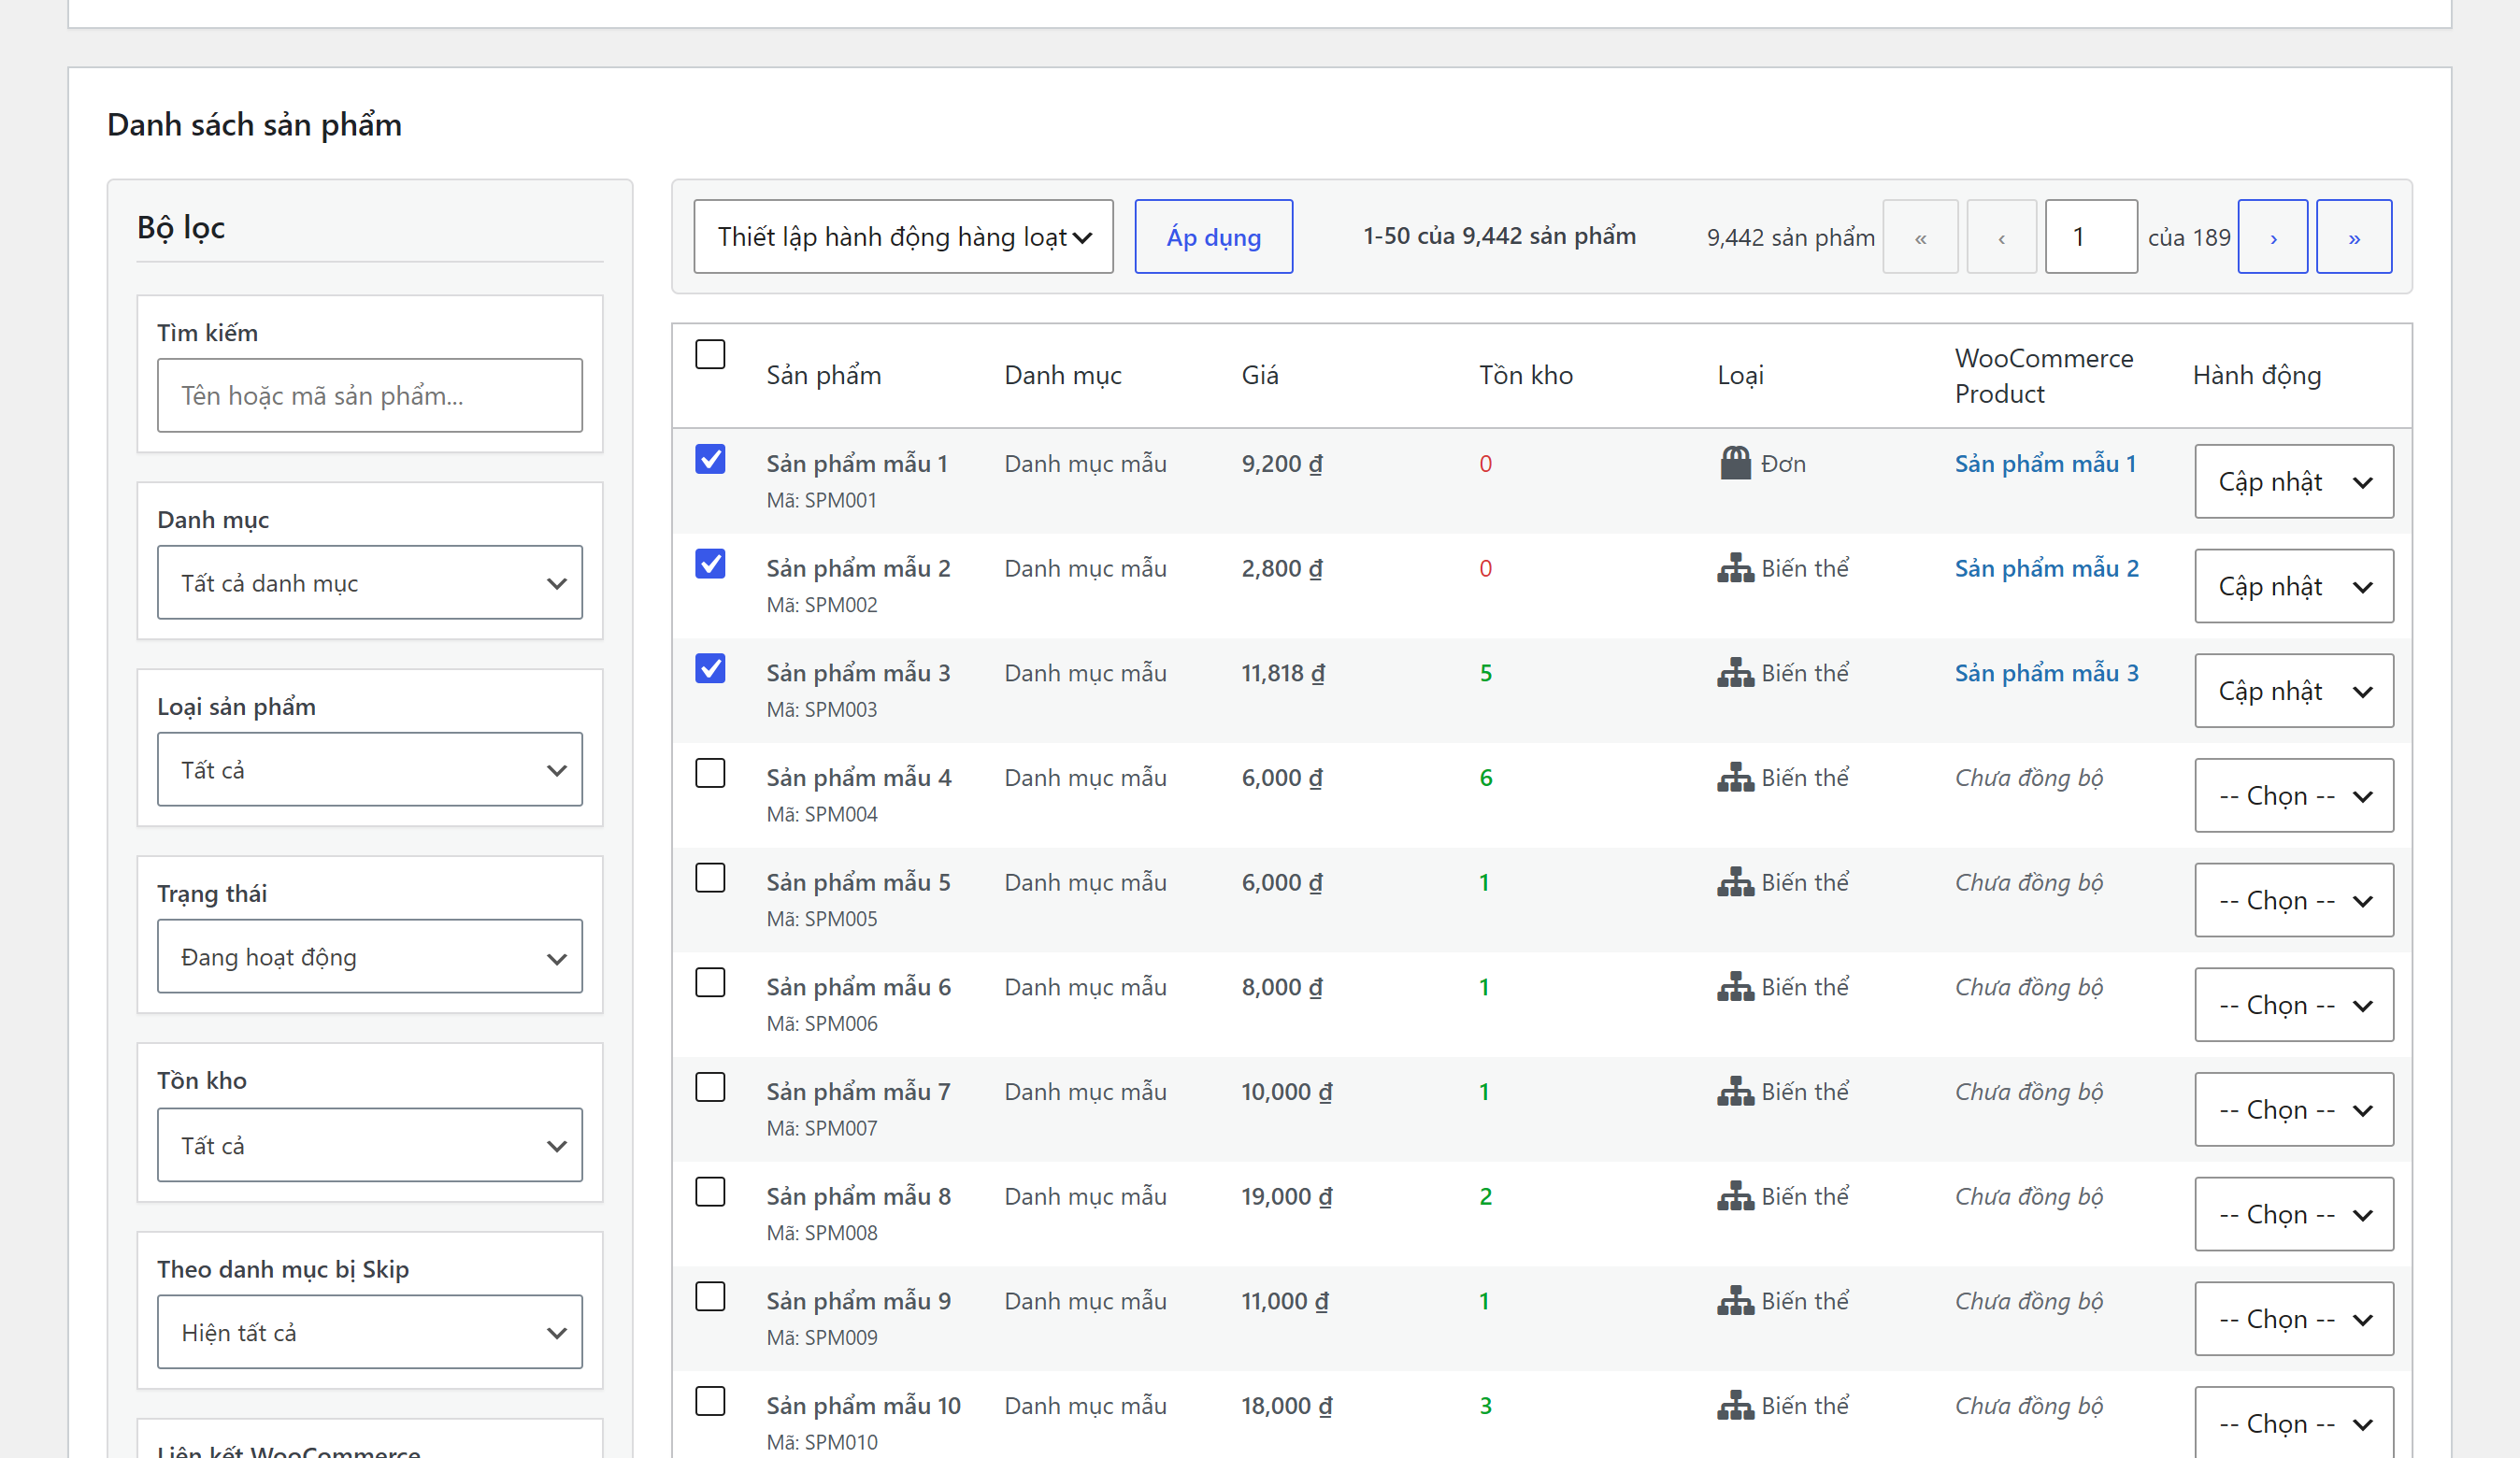Select the checkbox for Sản phẩm mẫu 5
The image size is (2520, 1458).
point(710,878)
